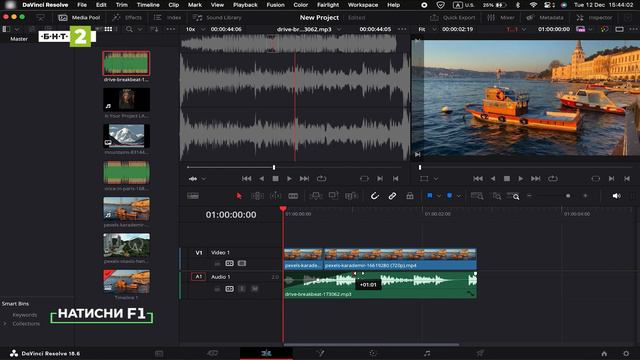The width and height of the screenshot is (640, 360).
Task: Open the Playback menu
Action: (245, 5)
